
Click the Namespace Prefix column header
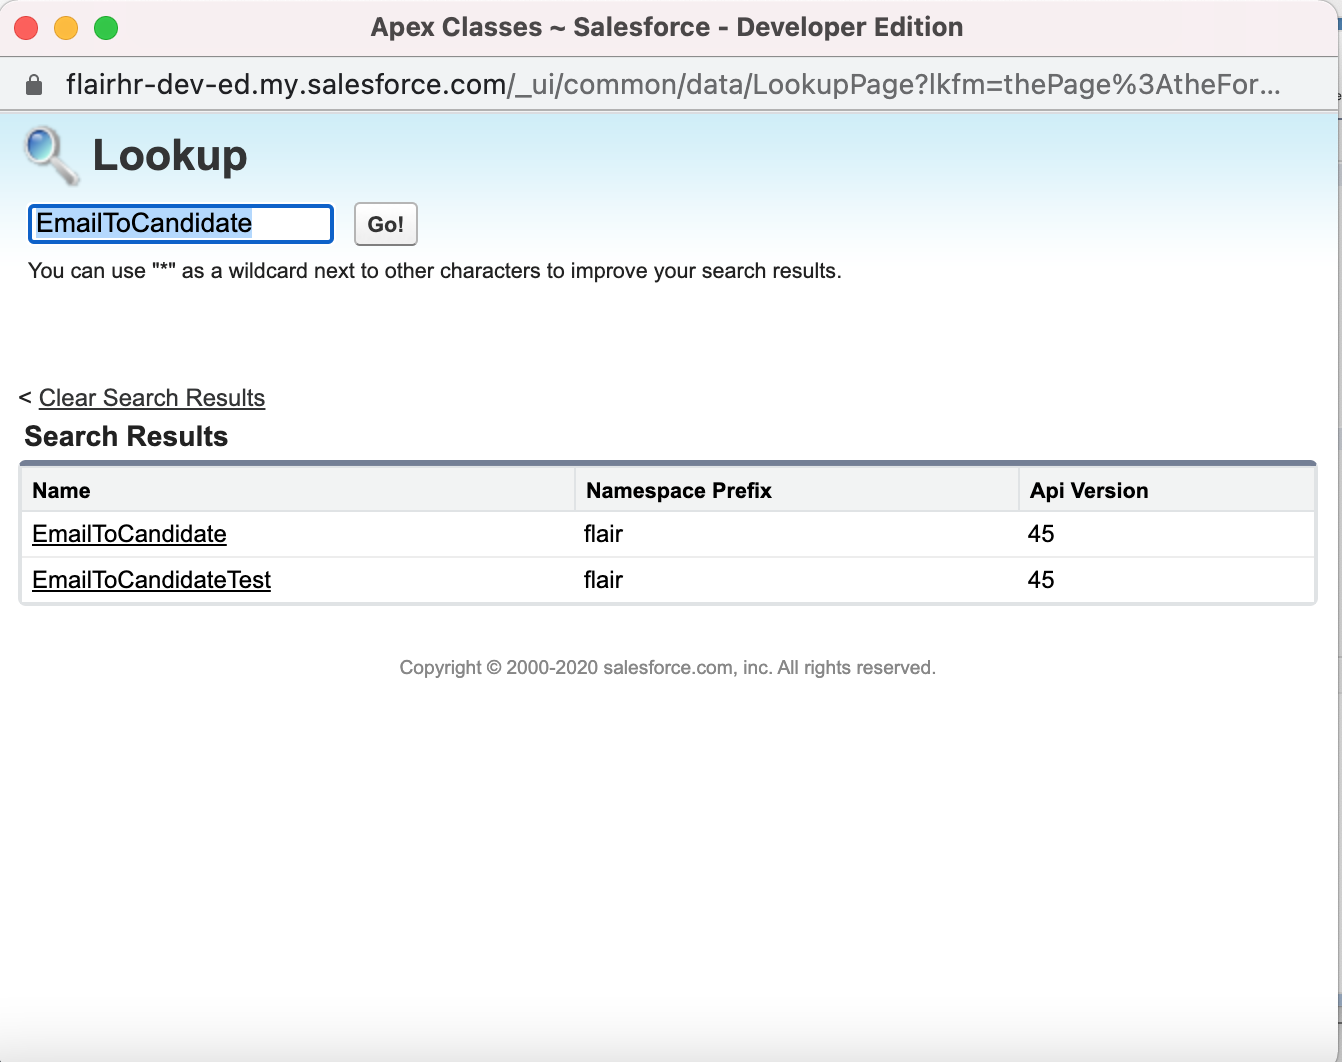tap(678, 490)
